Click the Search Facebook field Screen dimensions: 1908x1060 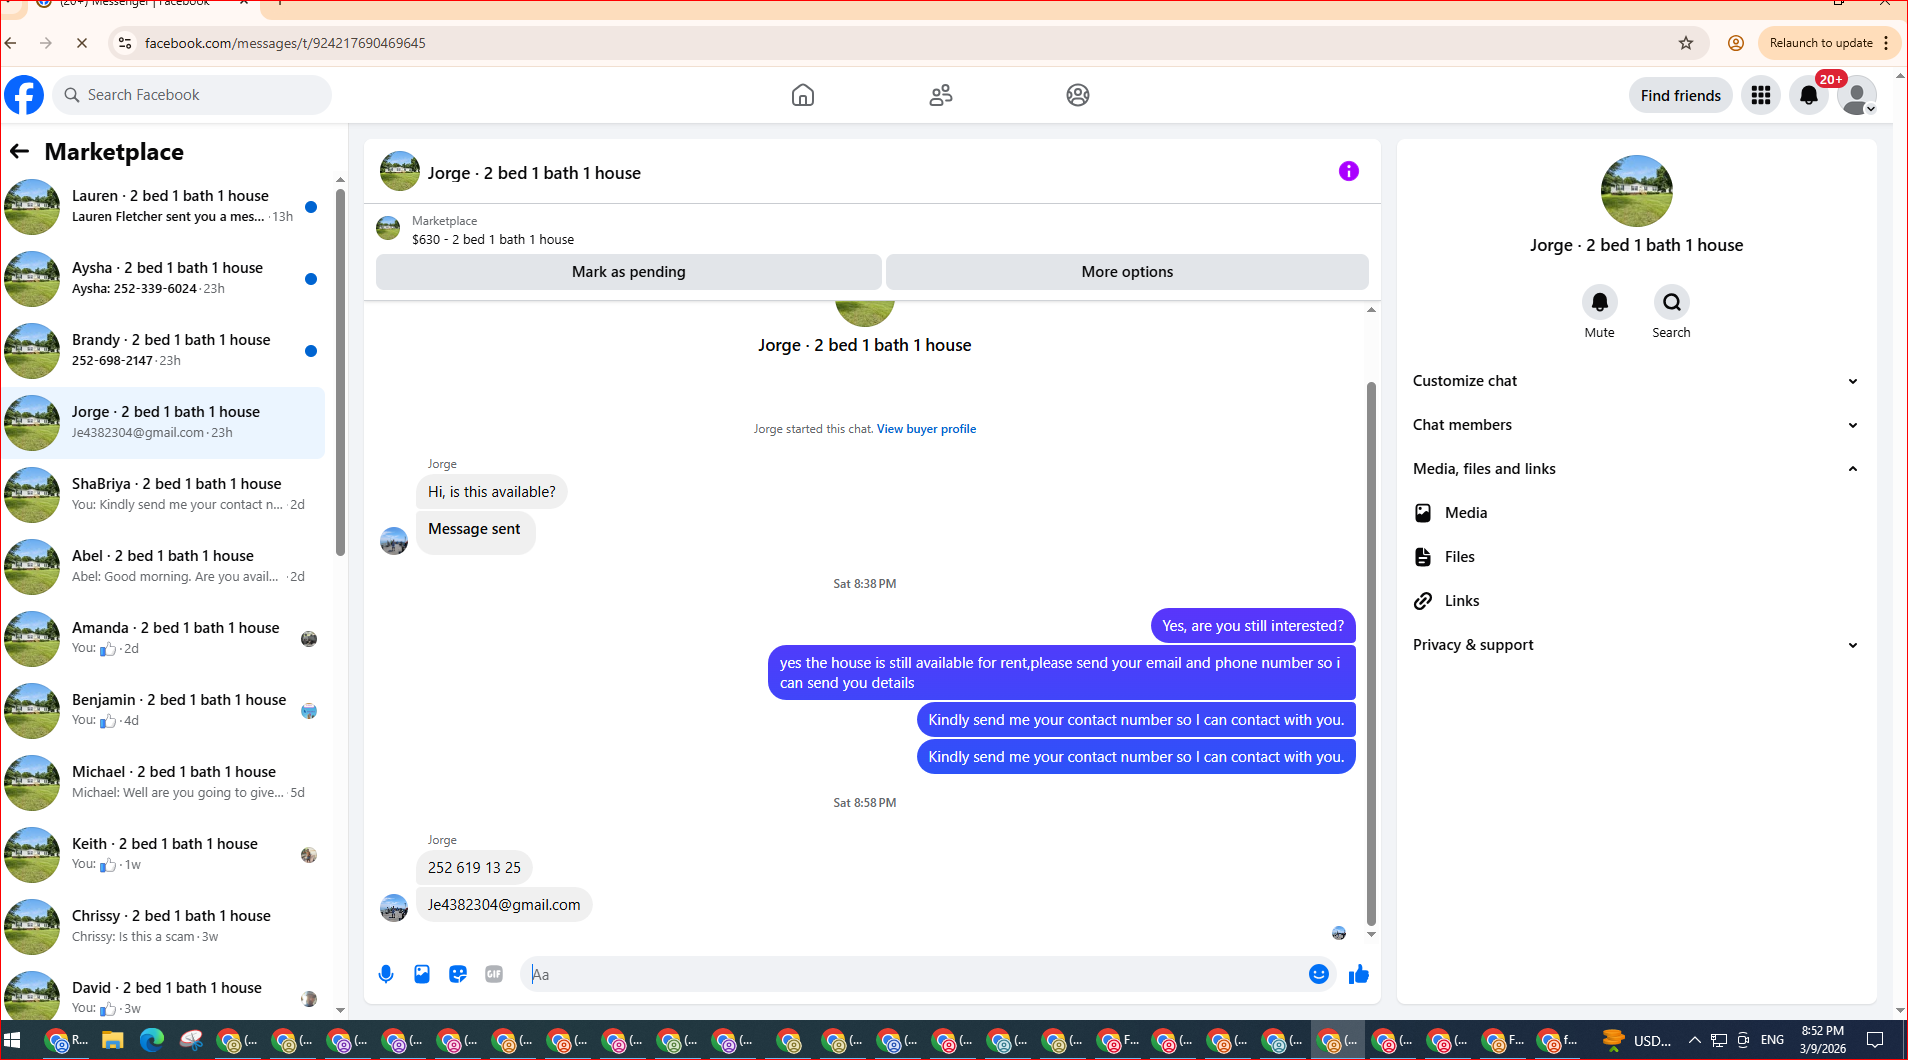coord(192,95)
